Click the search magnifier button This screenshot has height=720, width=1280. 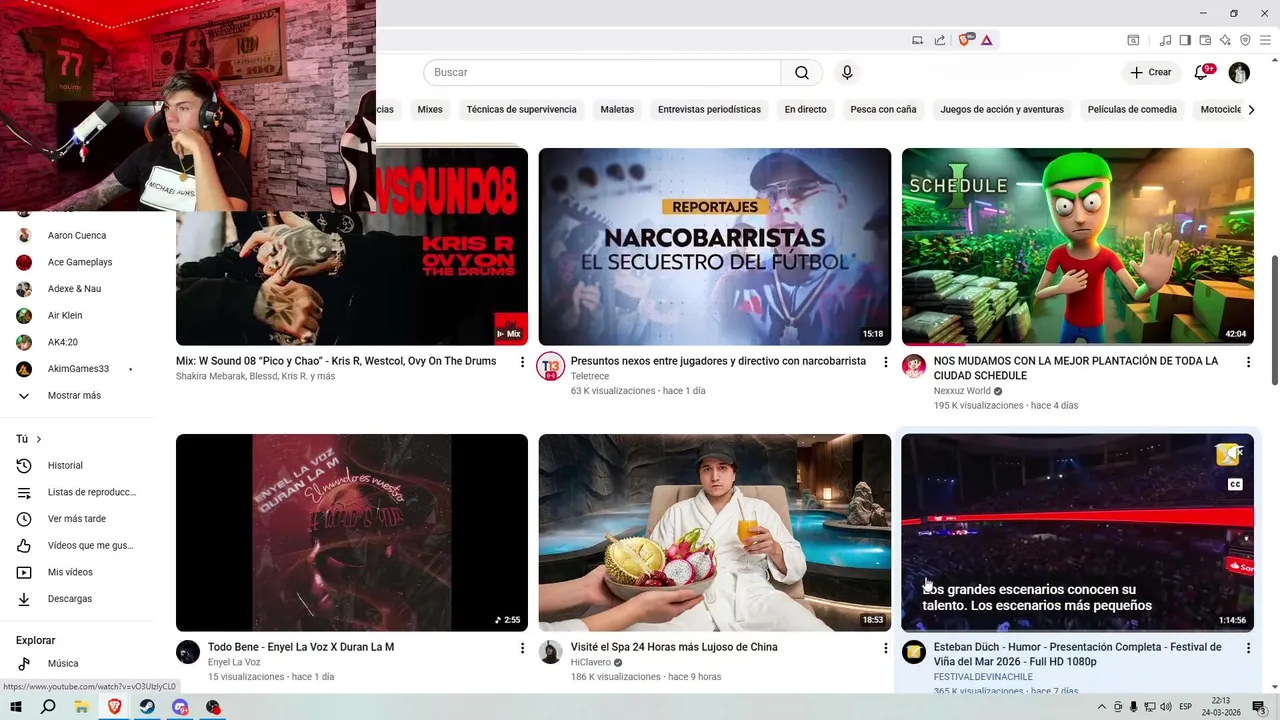click(802, 72)
